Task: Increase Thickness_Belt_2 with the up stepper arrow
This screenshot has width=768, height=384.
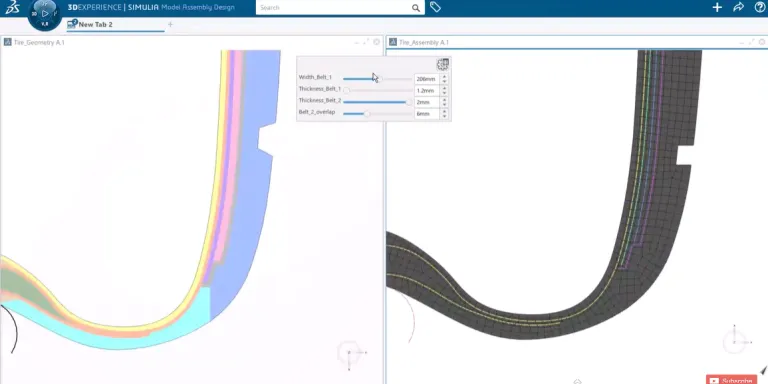Action: 444,100
